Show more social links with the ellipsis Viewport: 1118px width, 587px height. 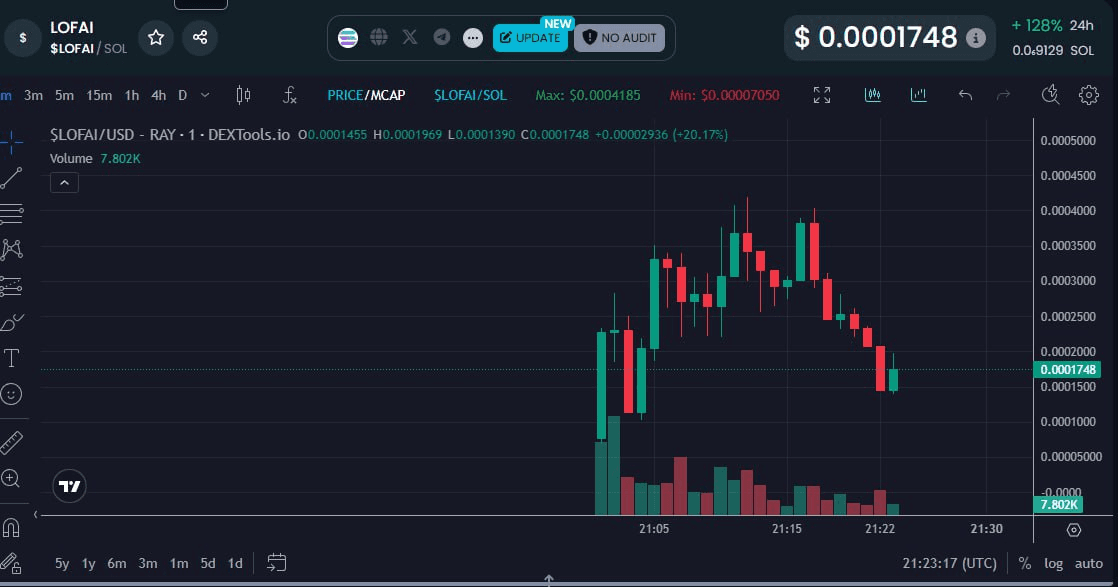pyautogui.click(x=473, y=38)
